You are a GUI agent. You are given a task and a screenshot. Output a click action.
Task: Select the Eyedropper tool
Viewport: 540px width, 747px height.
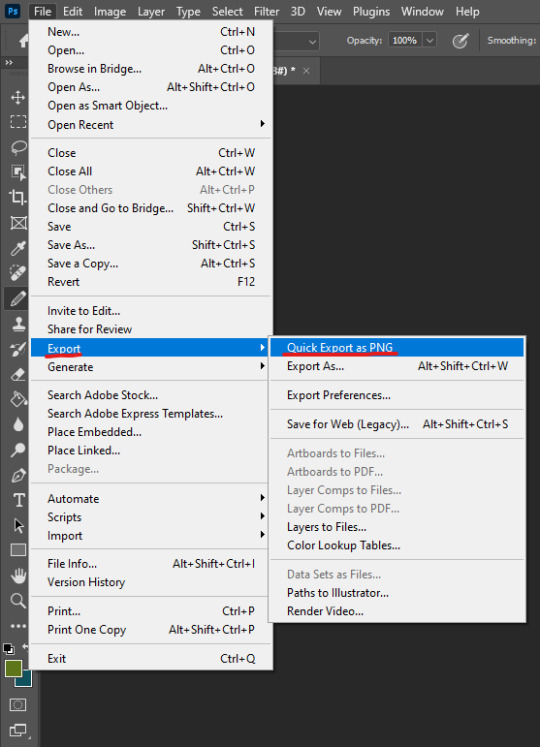point(18,248)
